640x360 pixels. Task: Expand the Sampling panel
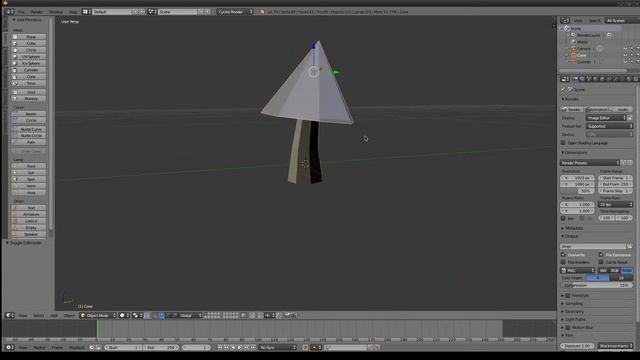tap(574, 304)
